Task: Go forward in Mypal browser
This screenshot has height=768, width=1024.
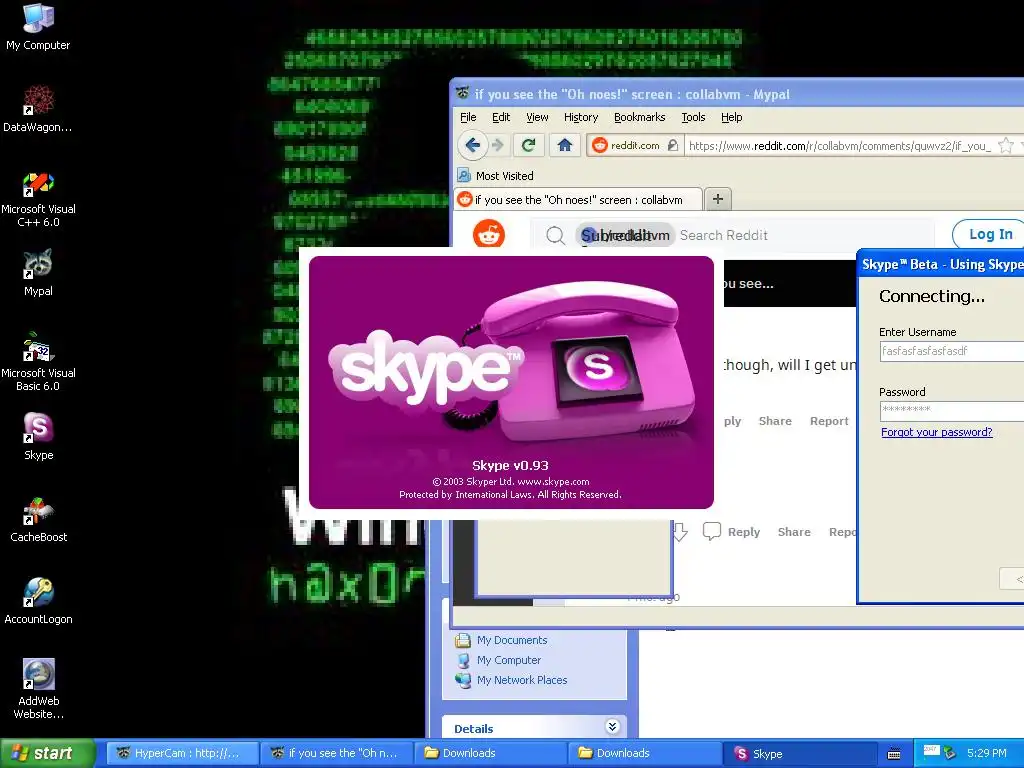Action: pos(498,145)
